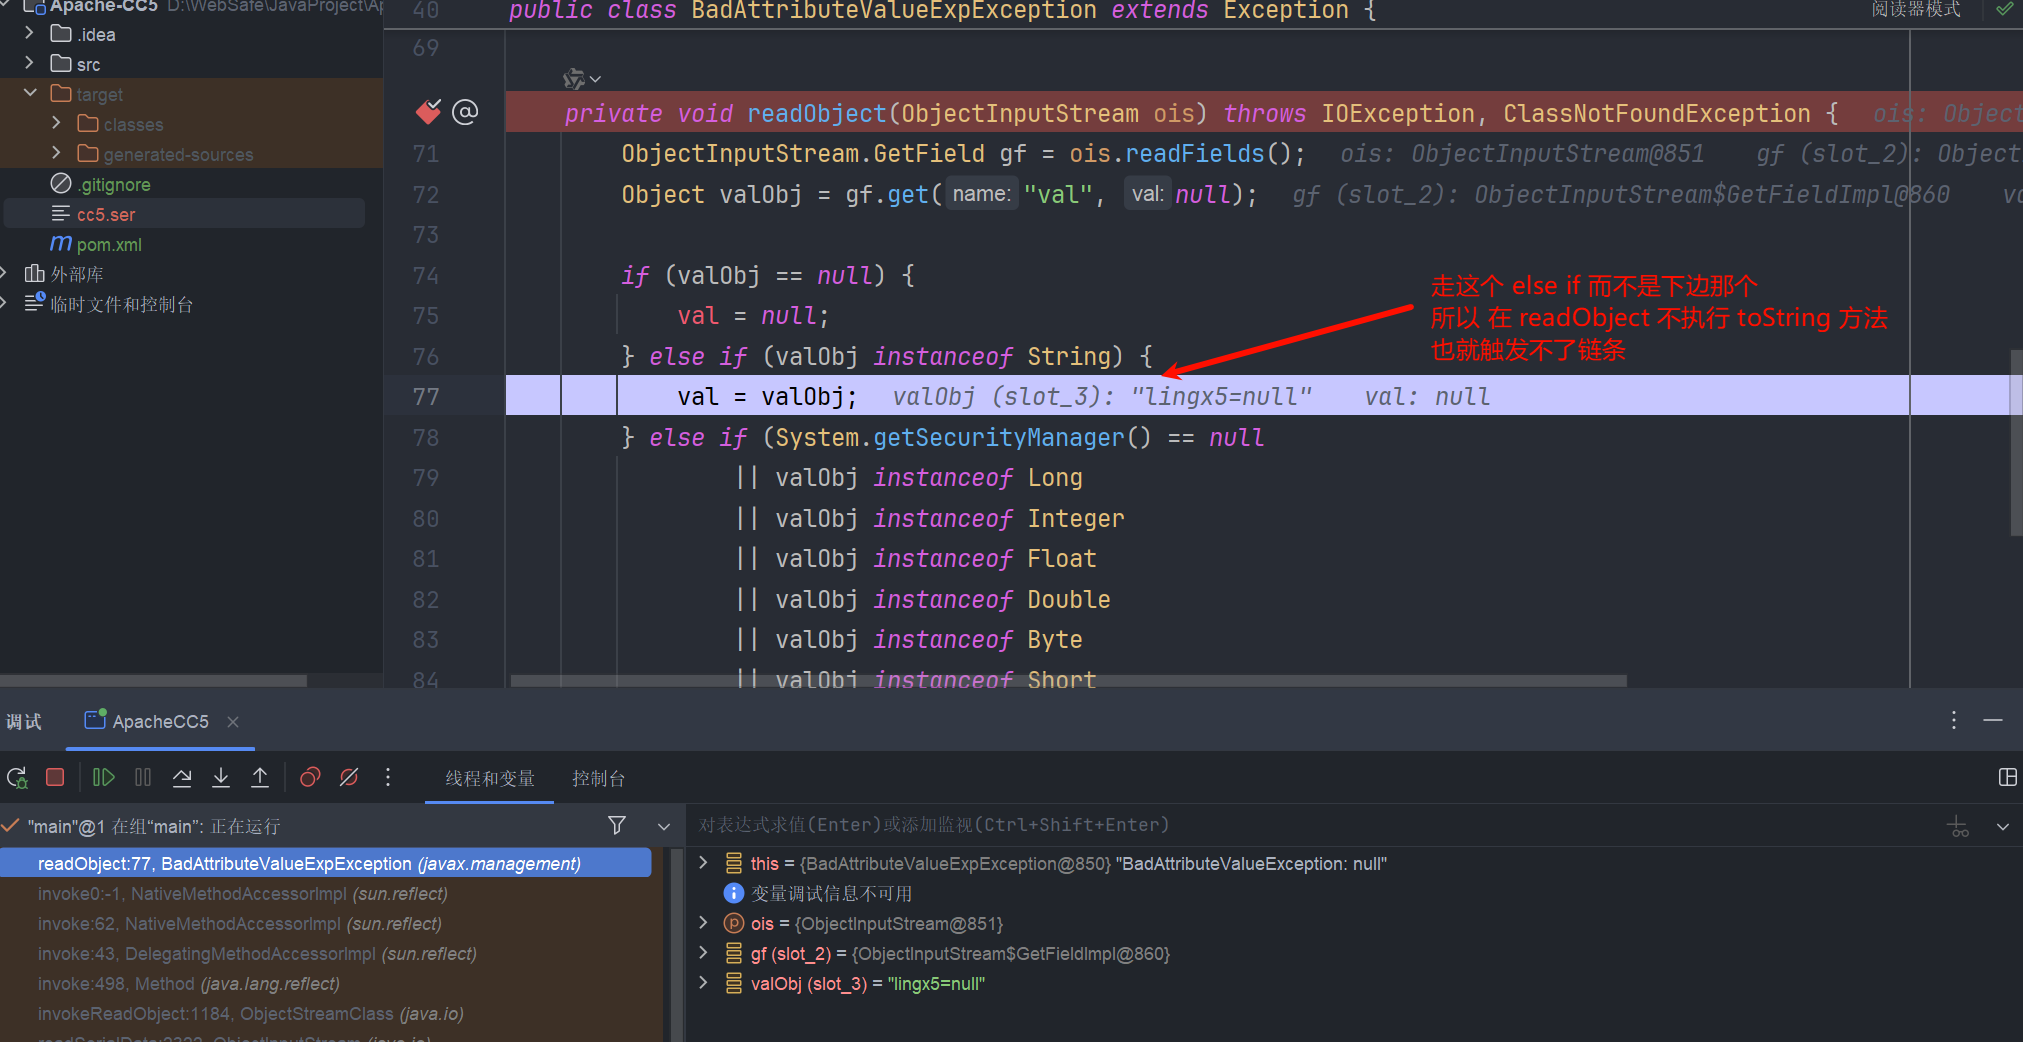Step over the current line
2023x1042 pixels.
point(182,777)
